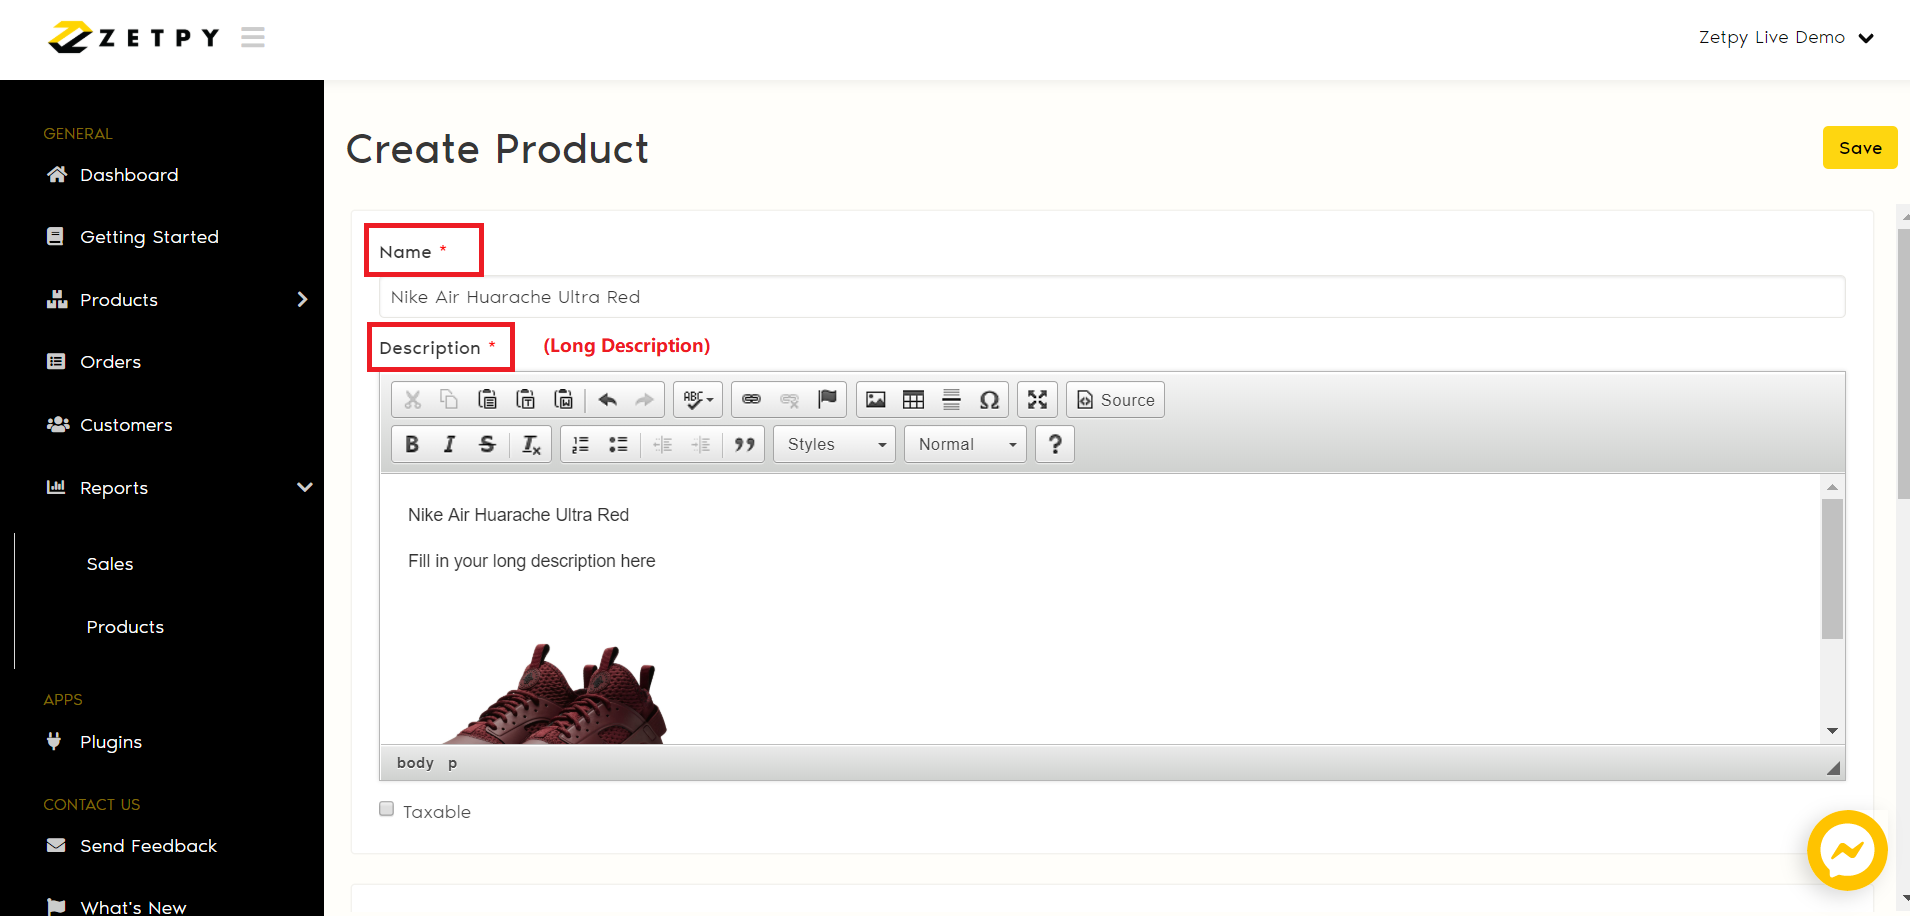Click the Unlink icon

790,400
